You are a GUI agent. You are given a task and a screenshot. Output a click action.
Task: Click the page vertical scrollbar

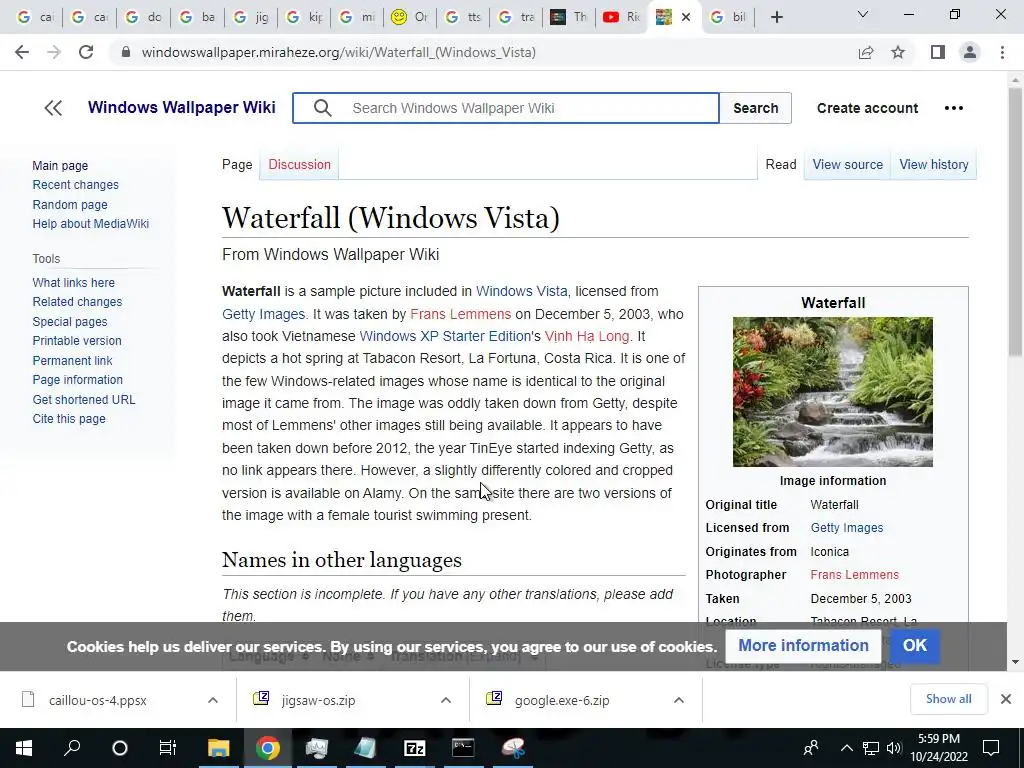coord(1015,222)
